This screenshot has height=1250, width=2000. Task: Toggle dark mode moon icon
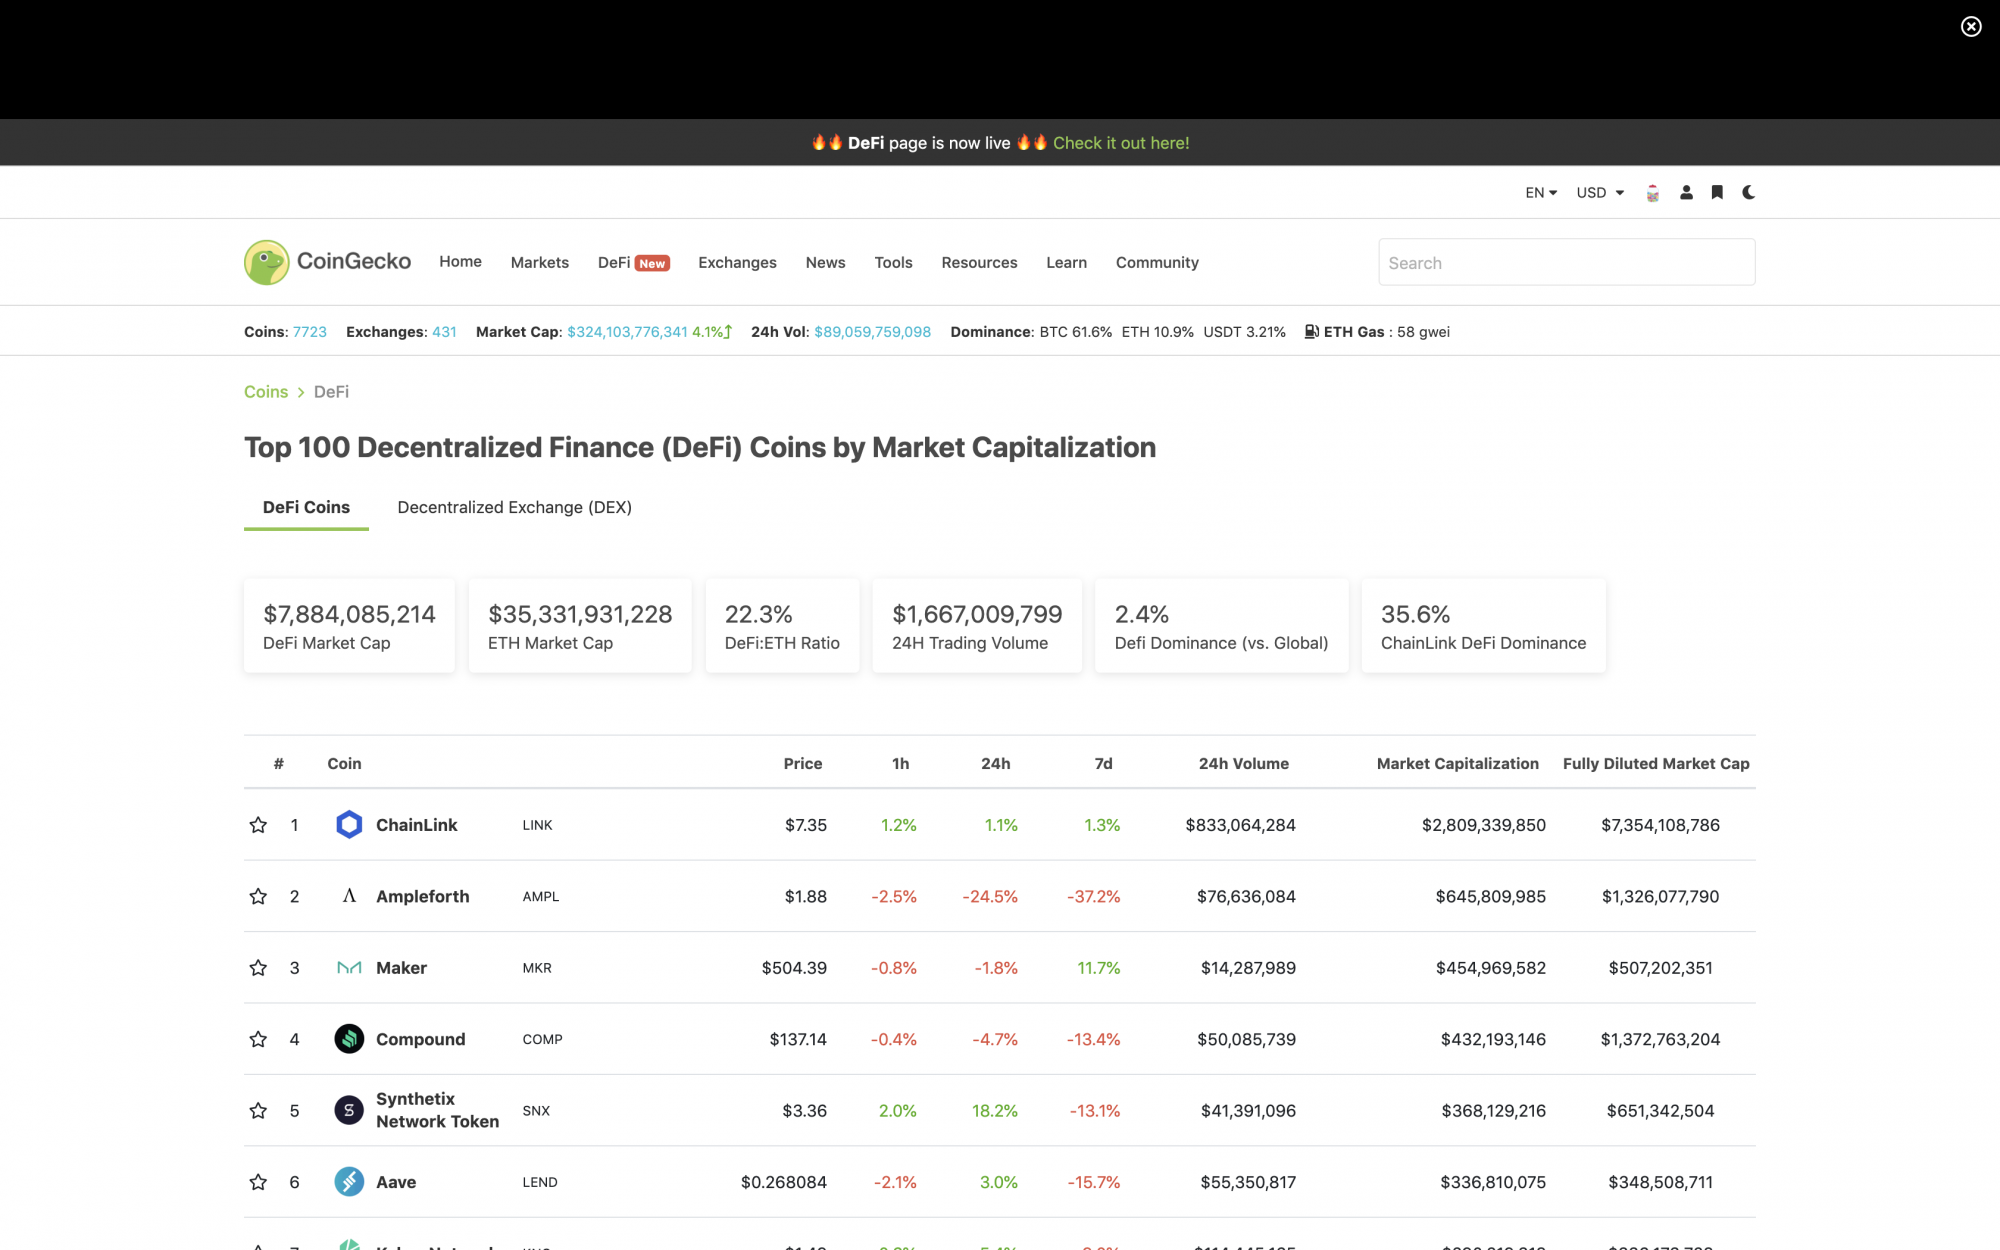pyautogui.click(x=1748, y=193)
